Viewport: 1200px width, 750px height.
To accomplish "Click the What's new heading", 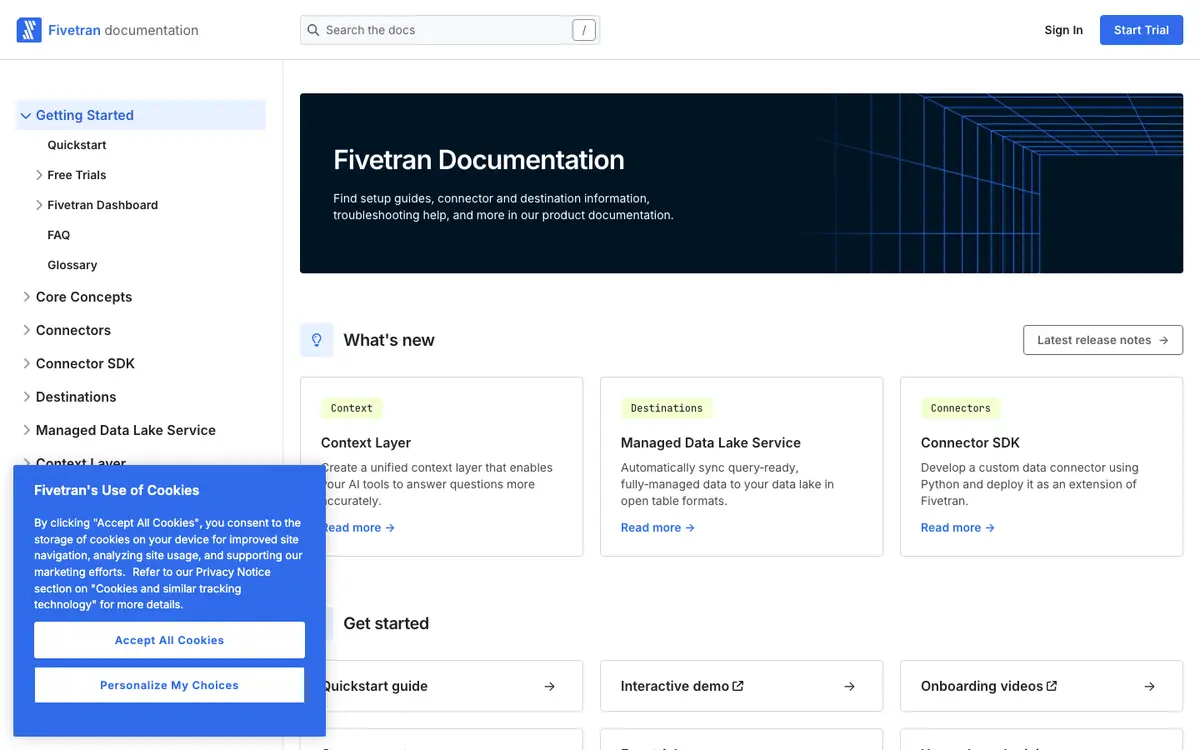I will coord(389,340).
